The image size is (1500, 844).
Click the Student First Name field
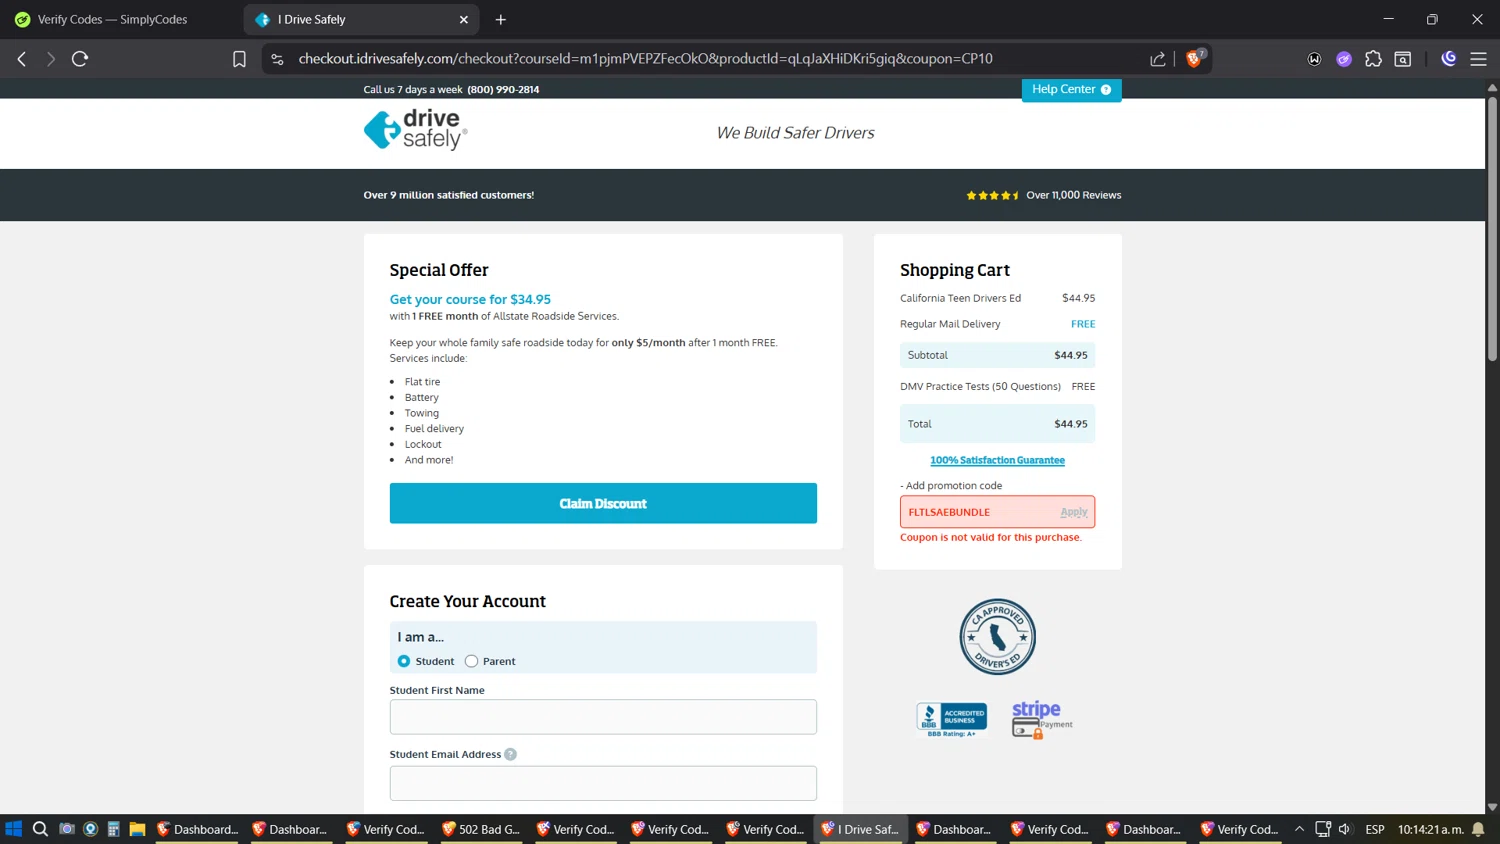point(603,717)
